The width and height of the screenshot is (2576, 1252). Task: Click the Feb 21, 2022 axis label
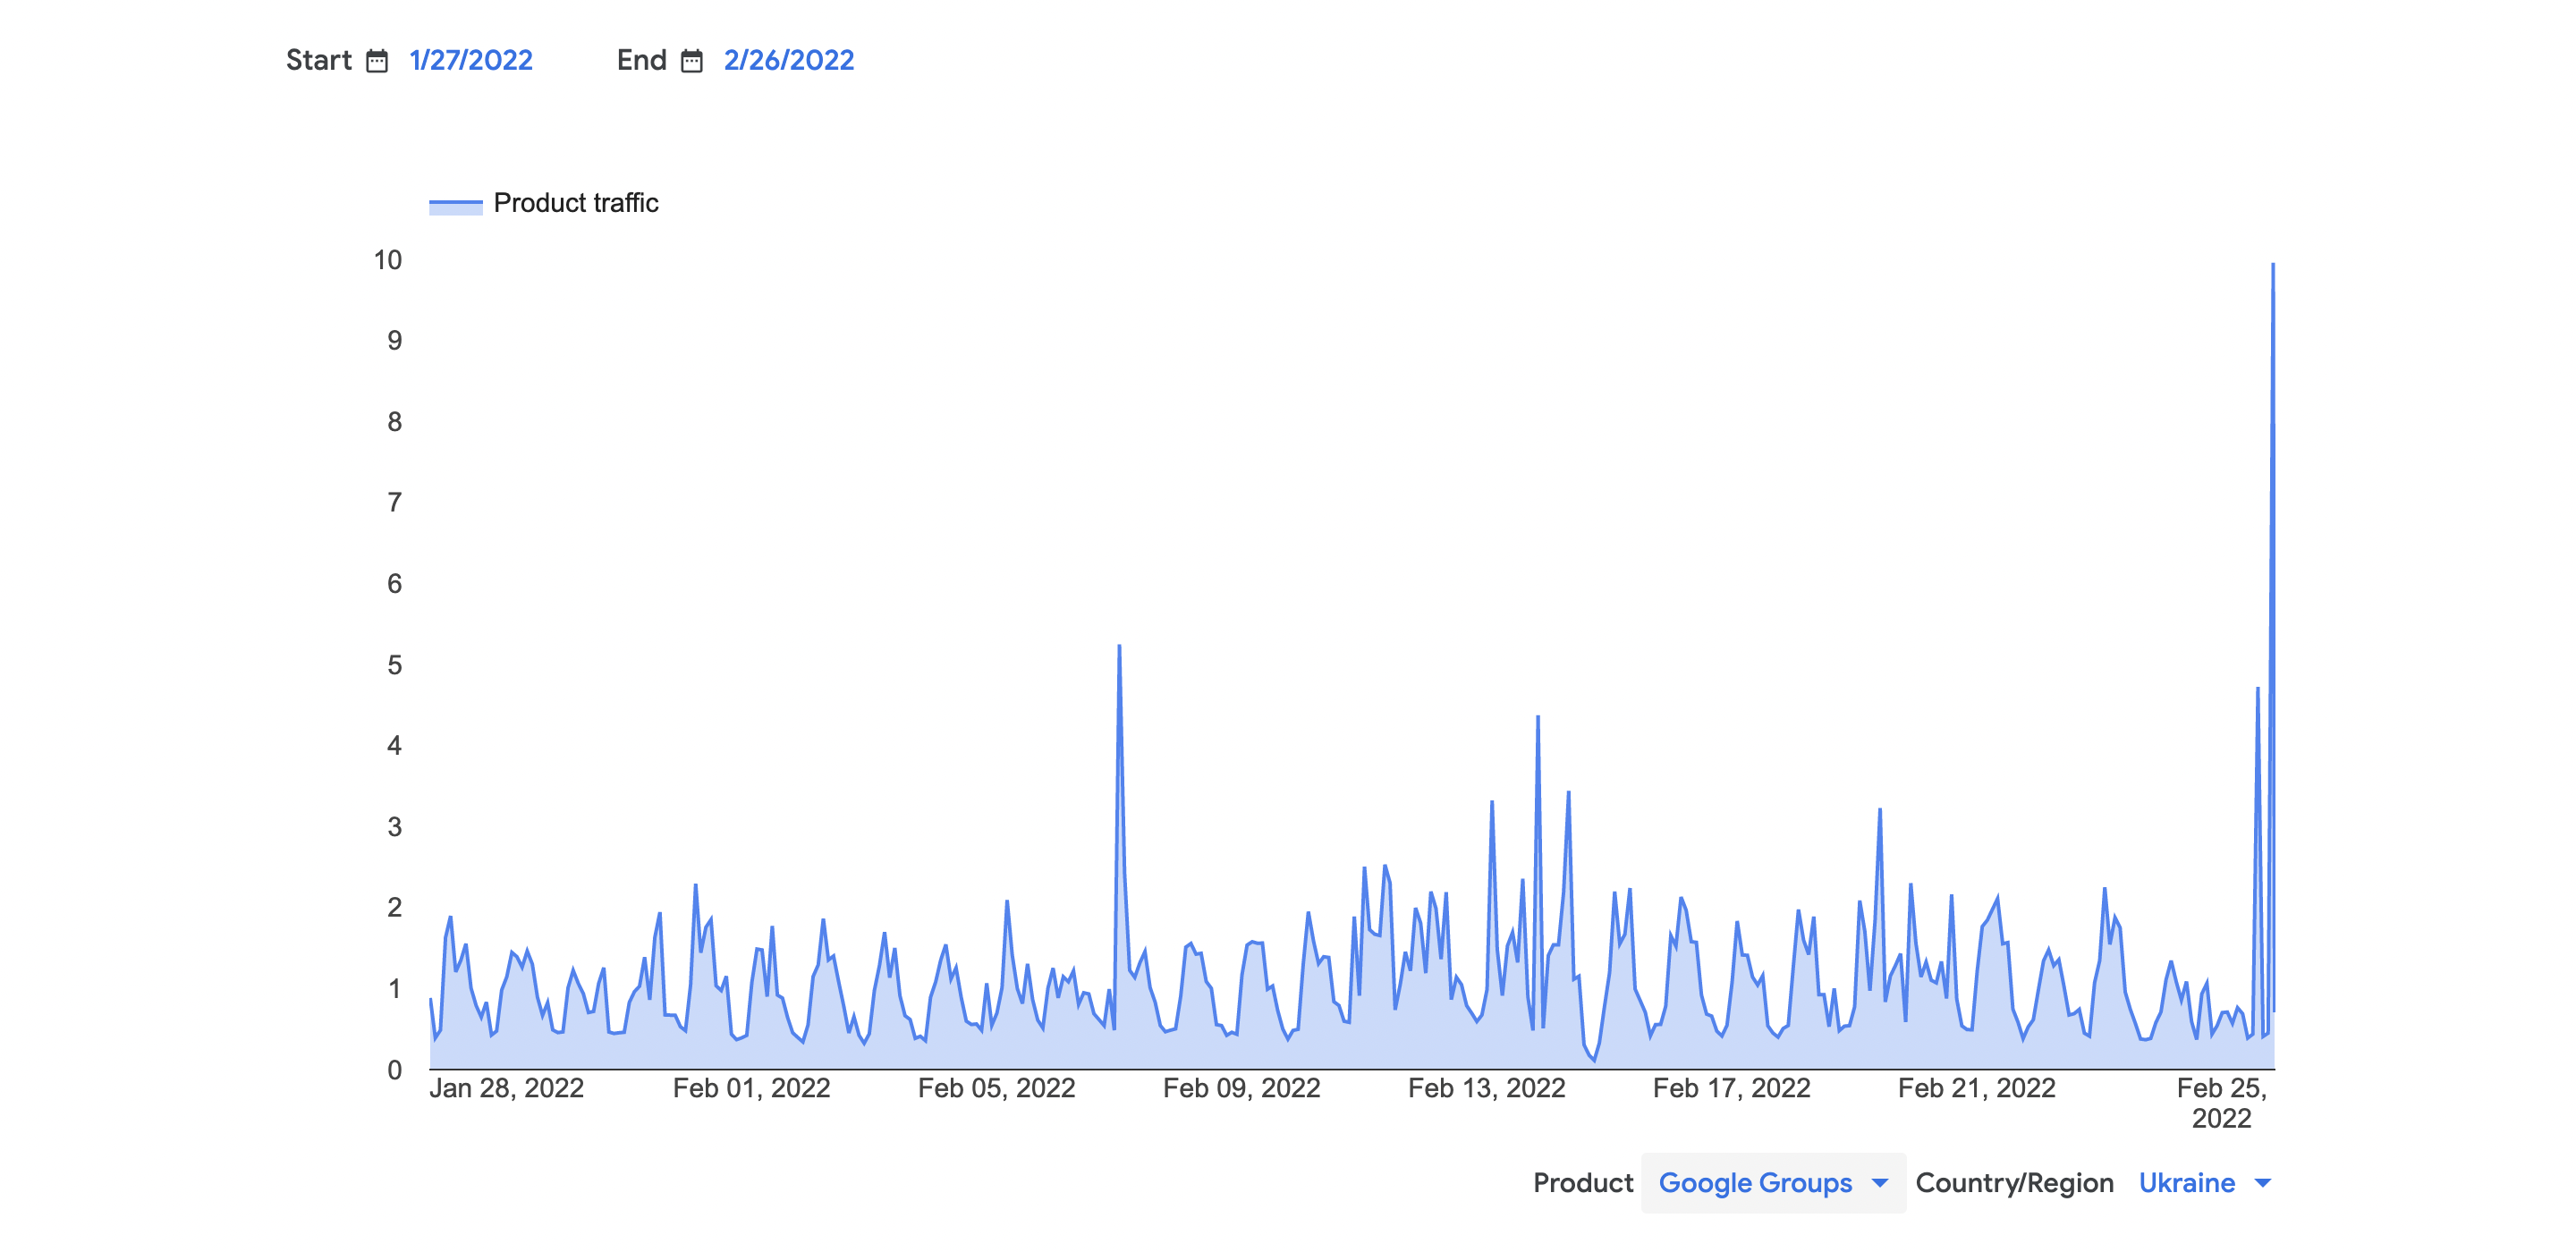click(x=1976, y=1088)
